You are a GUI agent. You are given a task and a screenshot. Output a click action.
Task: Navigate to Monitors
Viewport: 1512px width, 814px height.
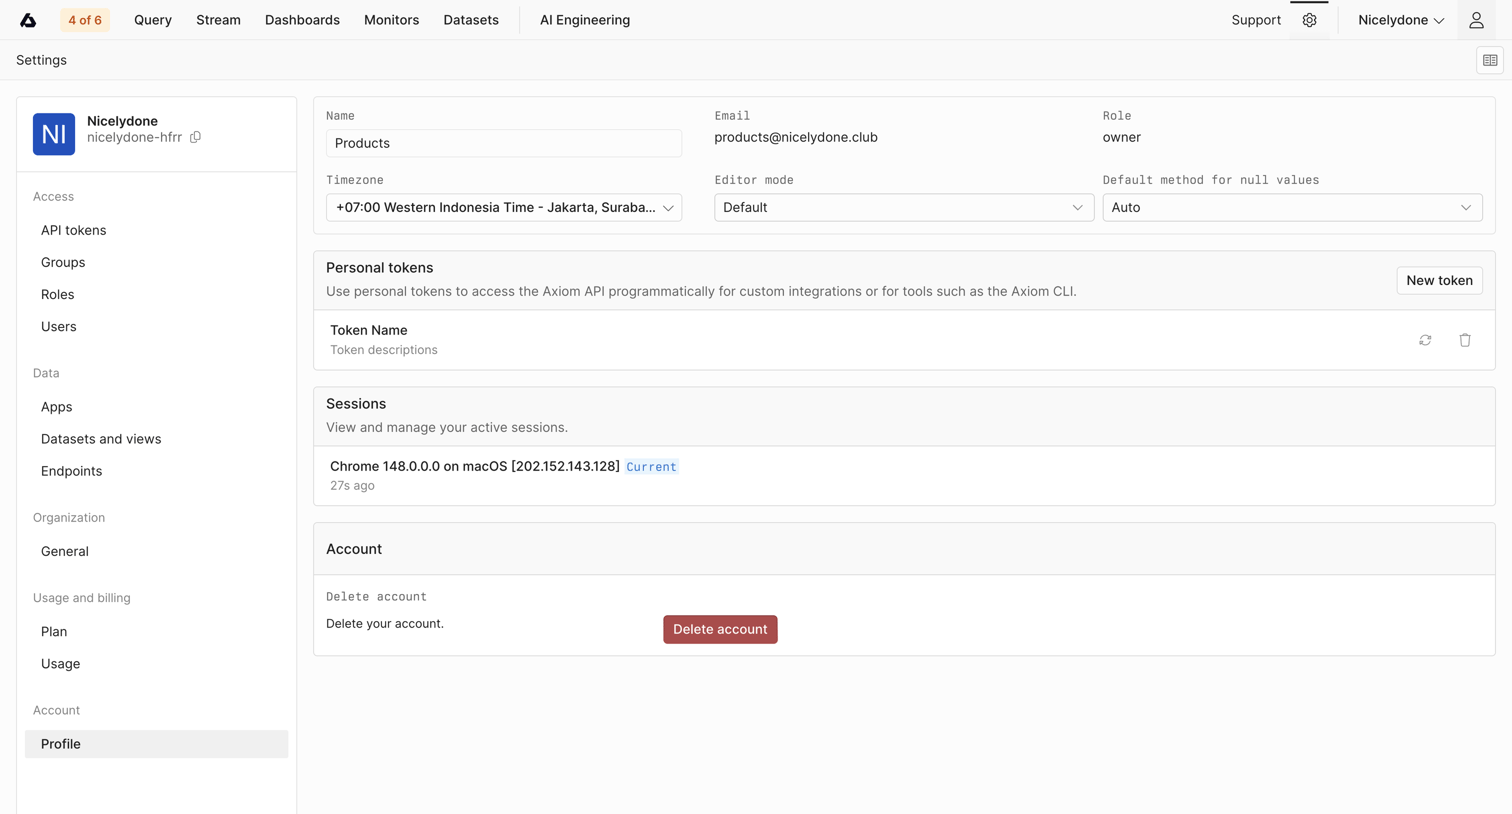point(391,20)
